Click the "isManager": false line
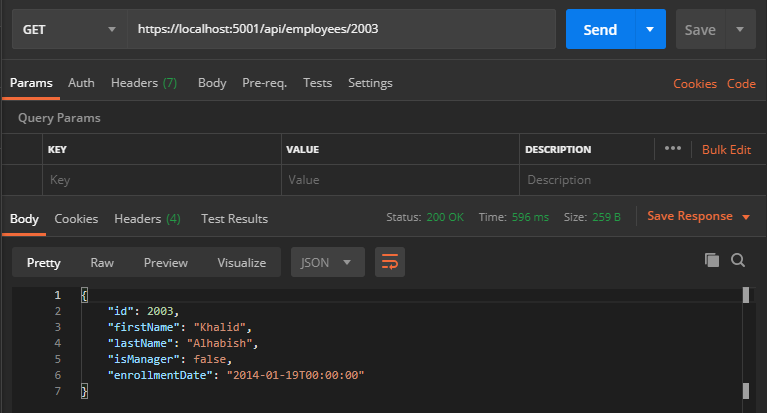This screenshot has width=767, height=413. coord(170,359)
